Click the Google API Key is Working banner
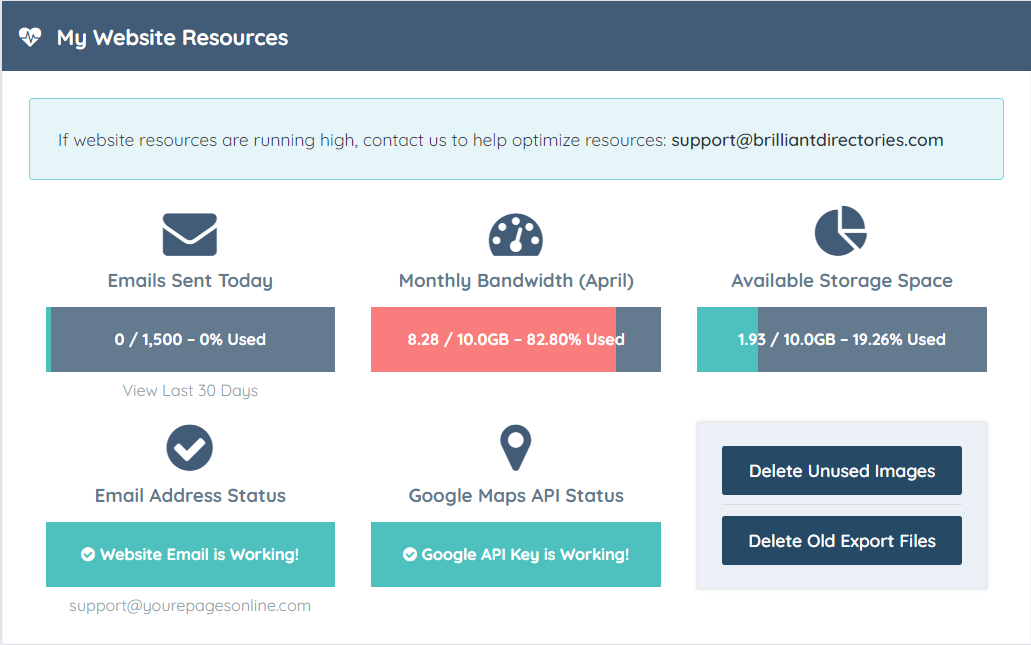Screen dimensions: 1031x645 click(x=515, y=555)
